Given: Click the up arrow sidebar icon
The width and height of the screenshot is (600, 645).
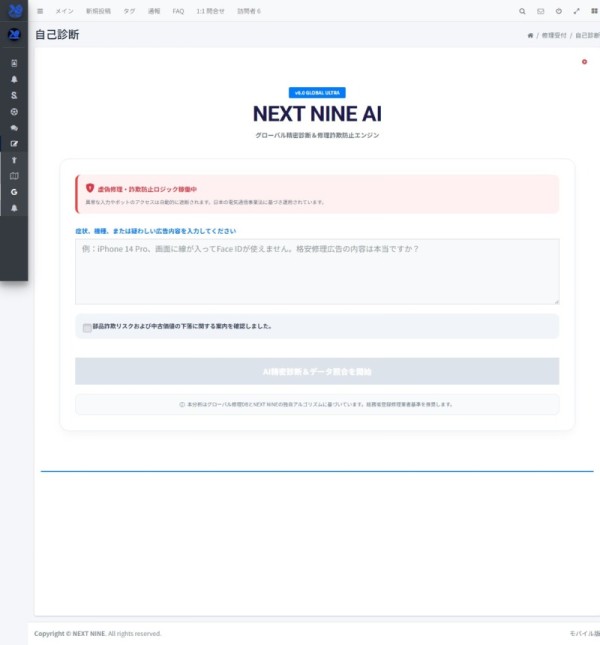Looking at the screenshot, I should pos(14,160).
